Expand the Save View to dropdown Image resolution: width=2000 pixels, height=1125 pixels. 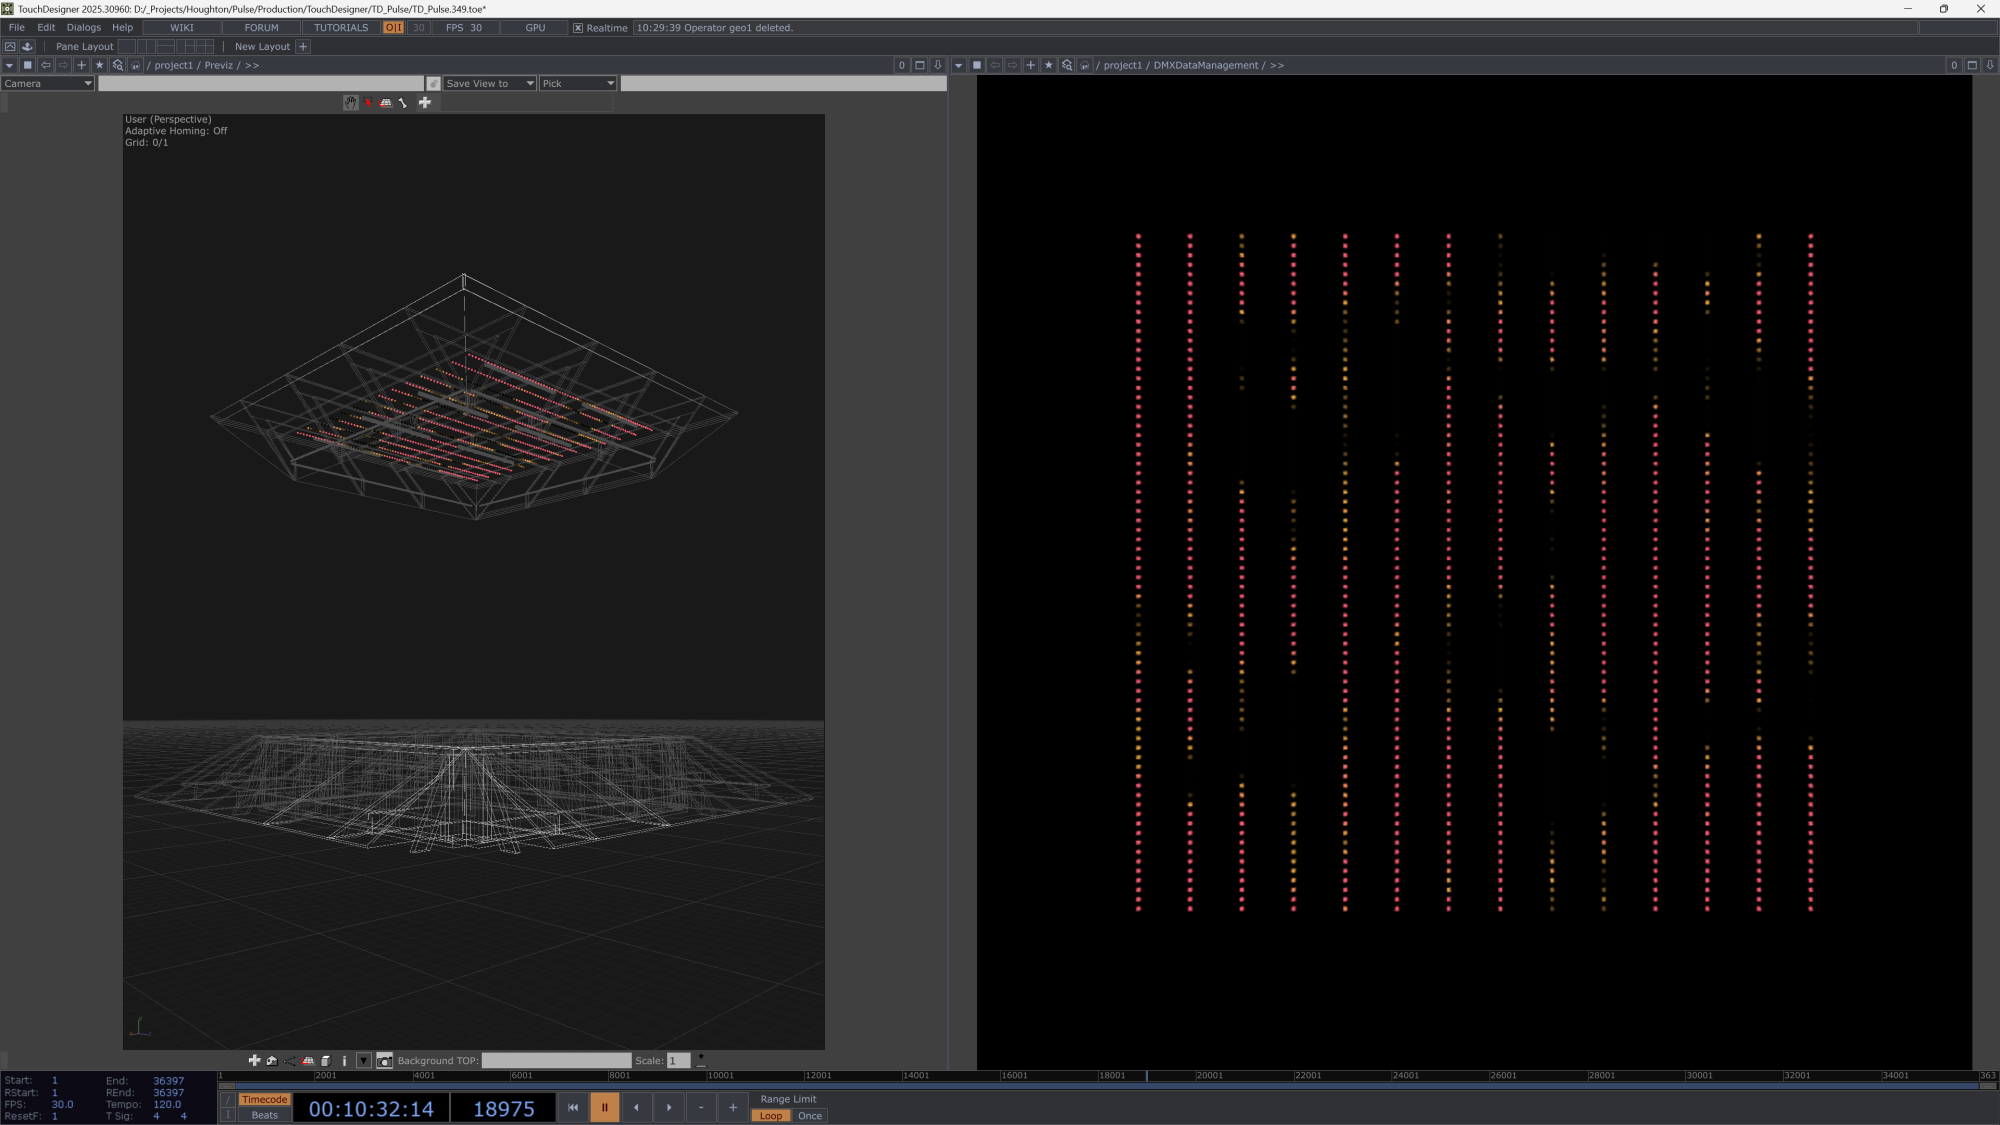489,84
